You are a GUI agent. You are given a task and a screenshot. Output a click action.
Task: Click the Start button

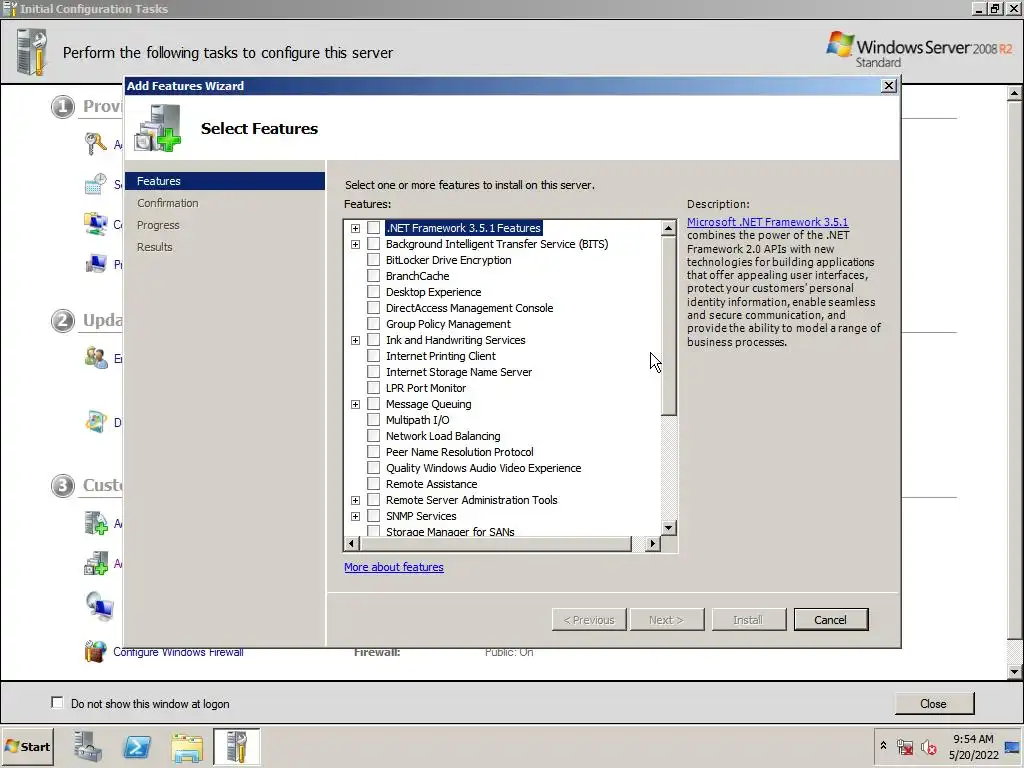click(28, 746)
